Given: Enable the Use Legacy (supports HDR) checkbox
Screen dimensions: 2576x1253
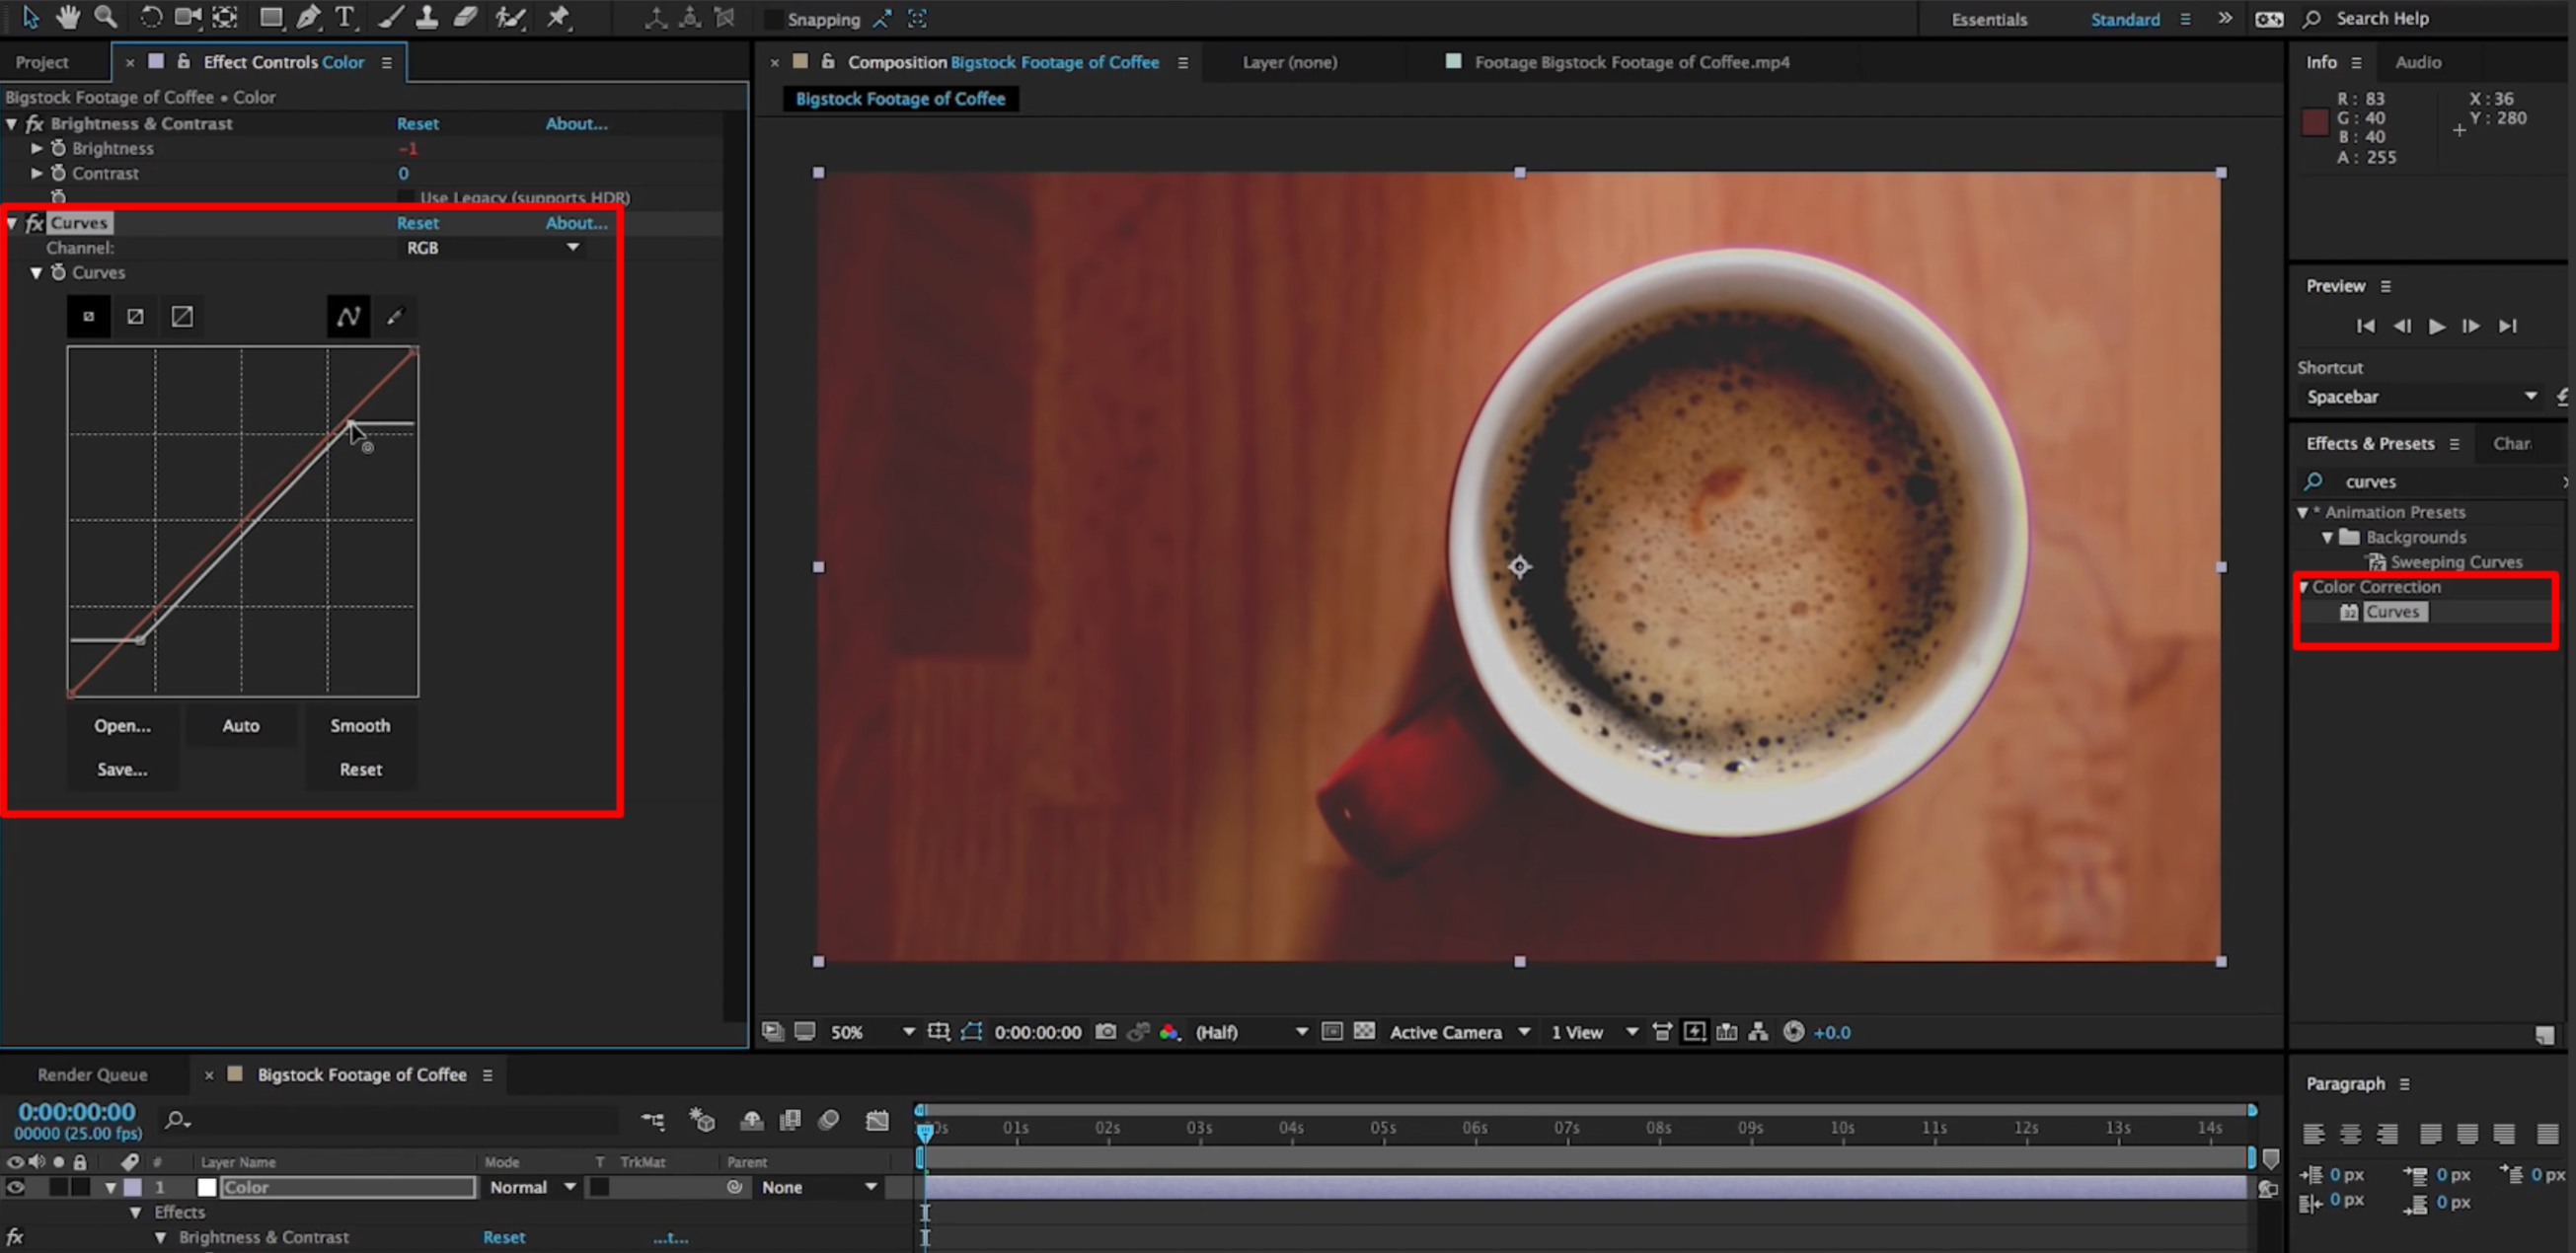Looking at the screenshot, I should (x=408, y=197).
